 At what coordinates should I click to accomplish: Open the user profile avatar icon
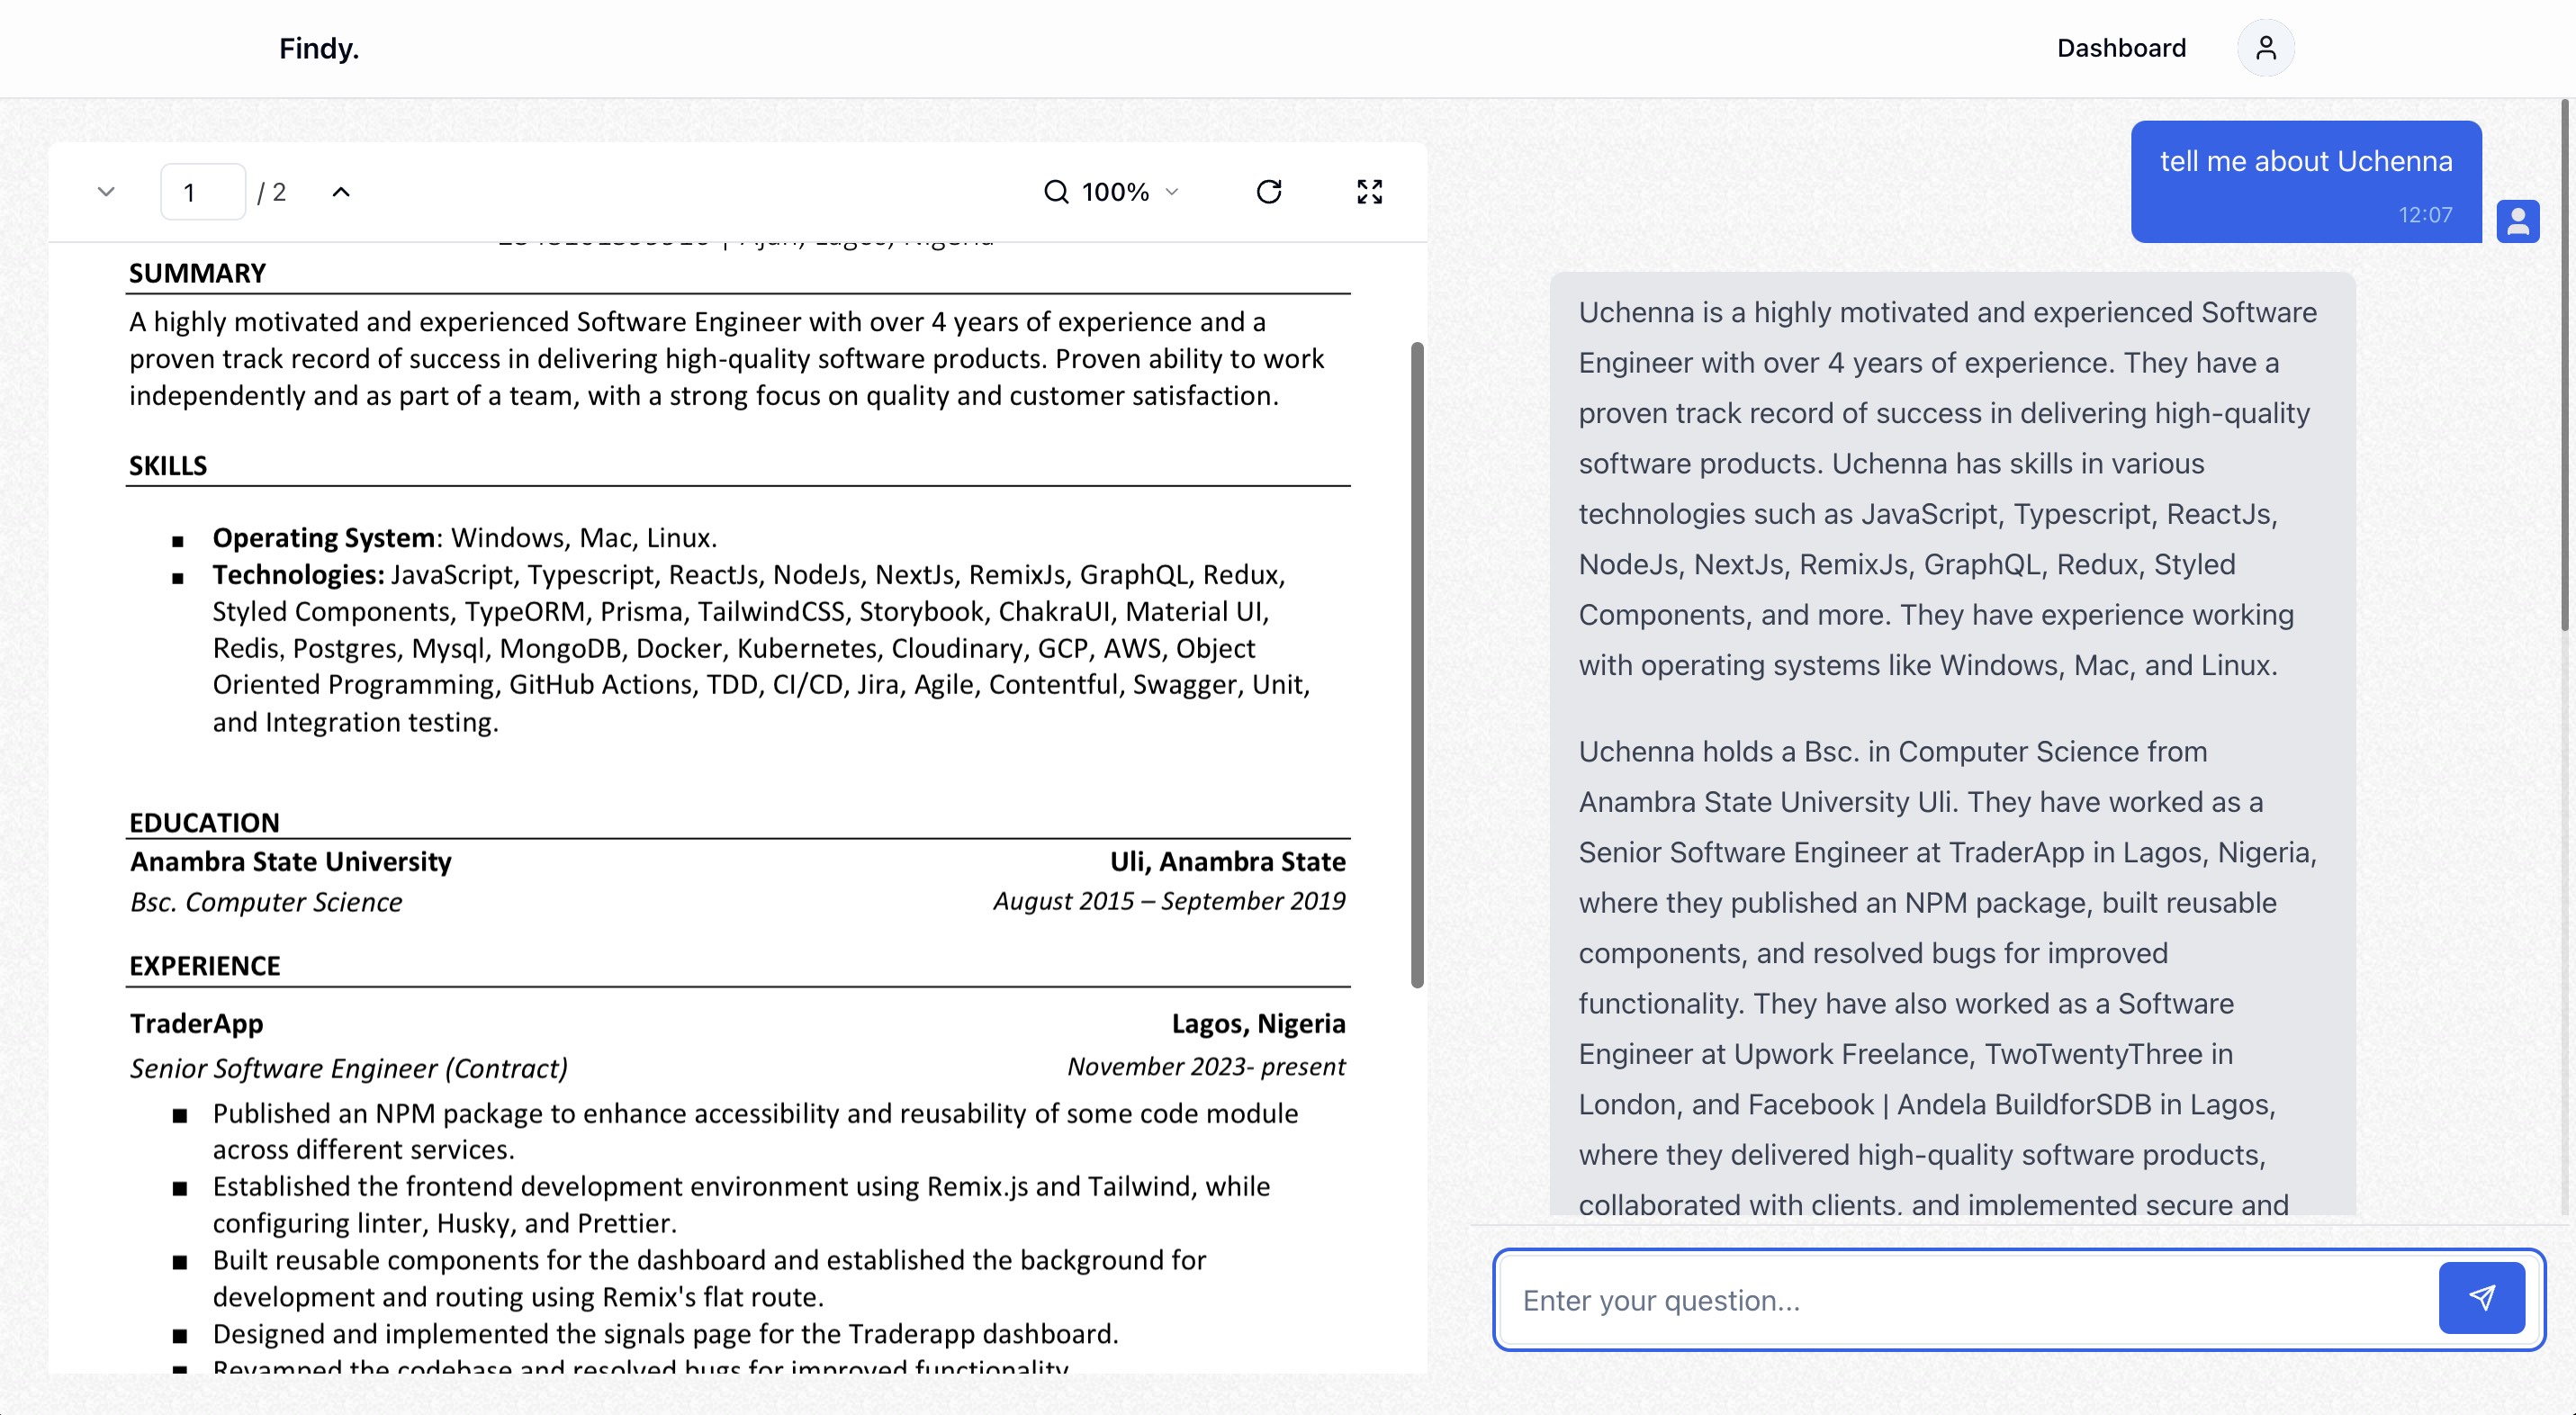point(2266,48)
